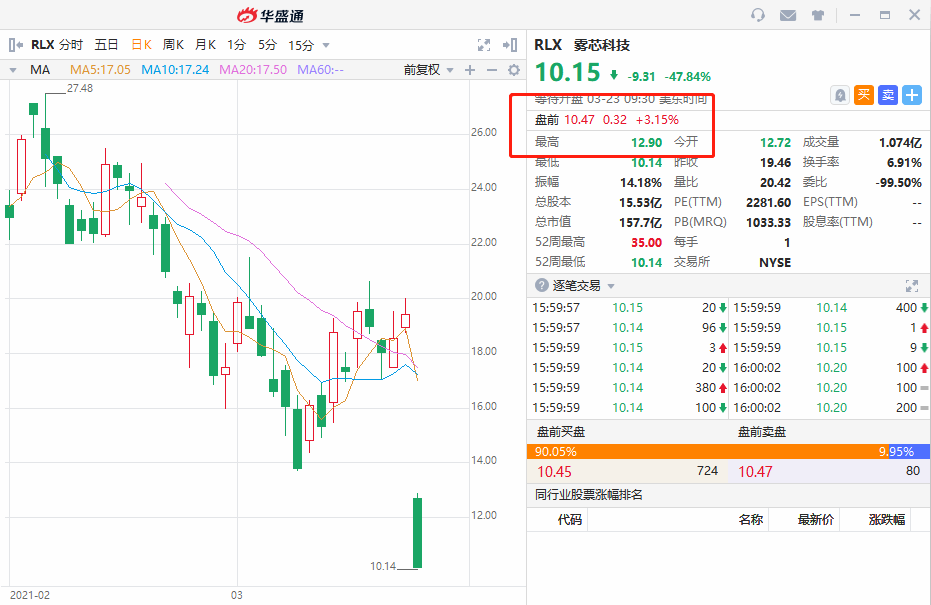Image resolution: width=931 pixels, height=605 pixels.
Task: Click the 总市值 157.7亿 value
Action: point(640,223)
